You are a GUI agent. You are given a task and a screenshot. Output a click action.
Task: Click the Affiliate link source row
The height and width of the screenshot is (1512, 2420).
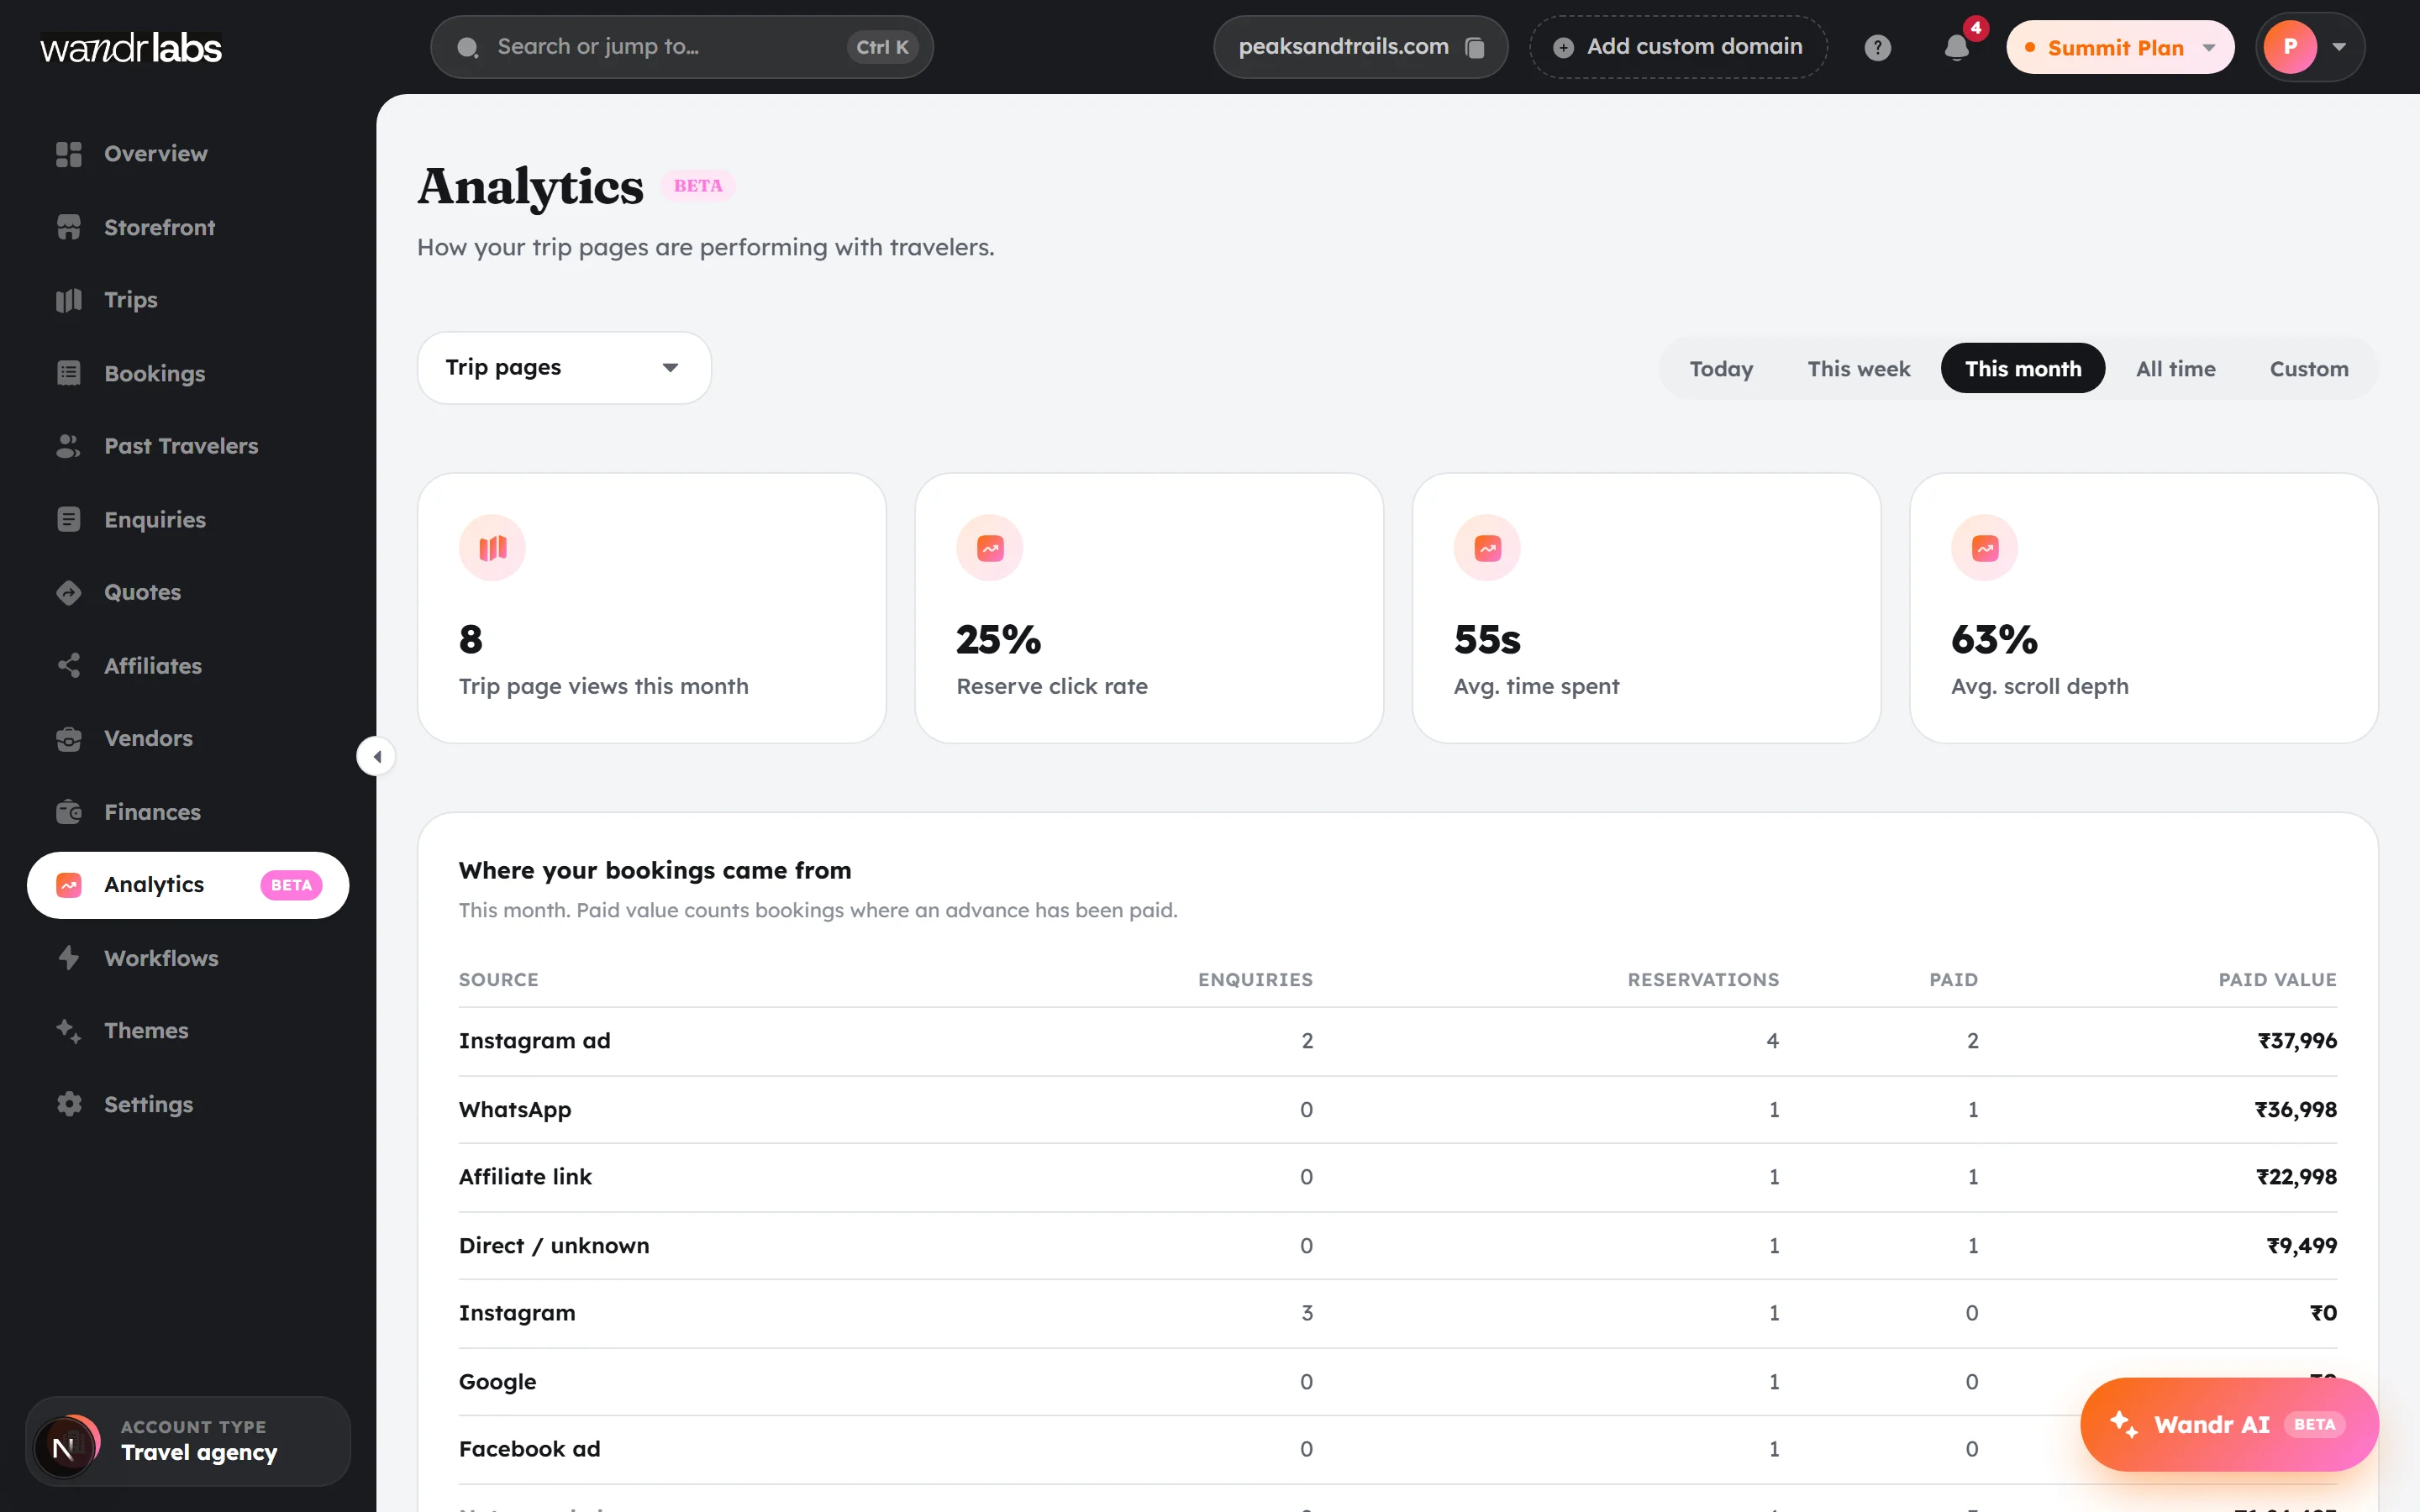pos(1397,1177)
